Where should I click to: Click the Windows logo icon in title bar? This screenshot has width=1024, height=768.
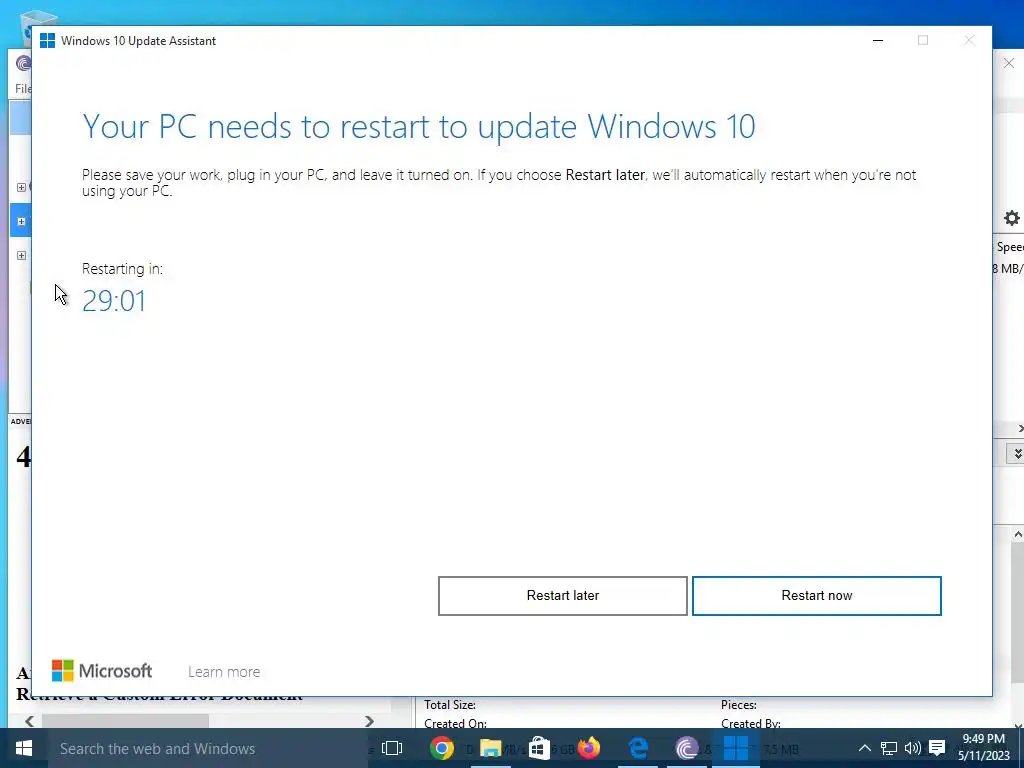coord(47,40)
